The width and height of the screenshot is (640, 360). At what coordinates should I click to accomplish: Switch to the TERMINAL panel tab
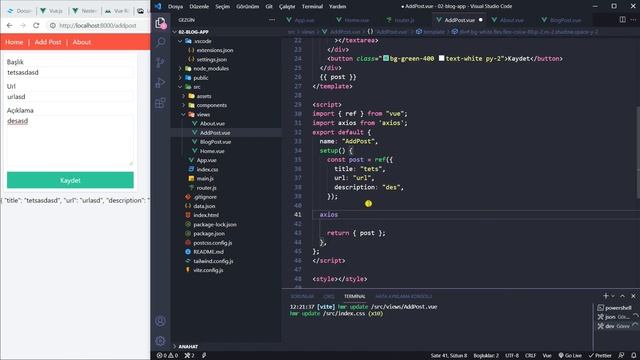[354, 296]
